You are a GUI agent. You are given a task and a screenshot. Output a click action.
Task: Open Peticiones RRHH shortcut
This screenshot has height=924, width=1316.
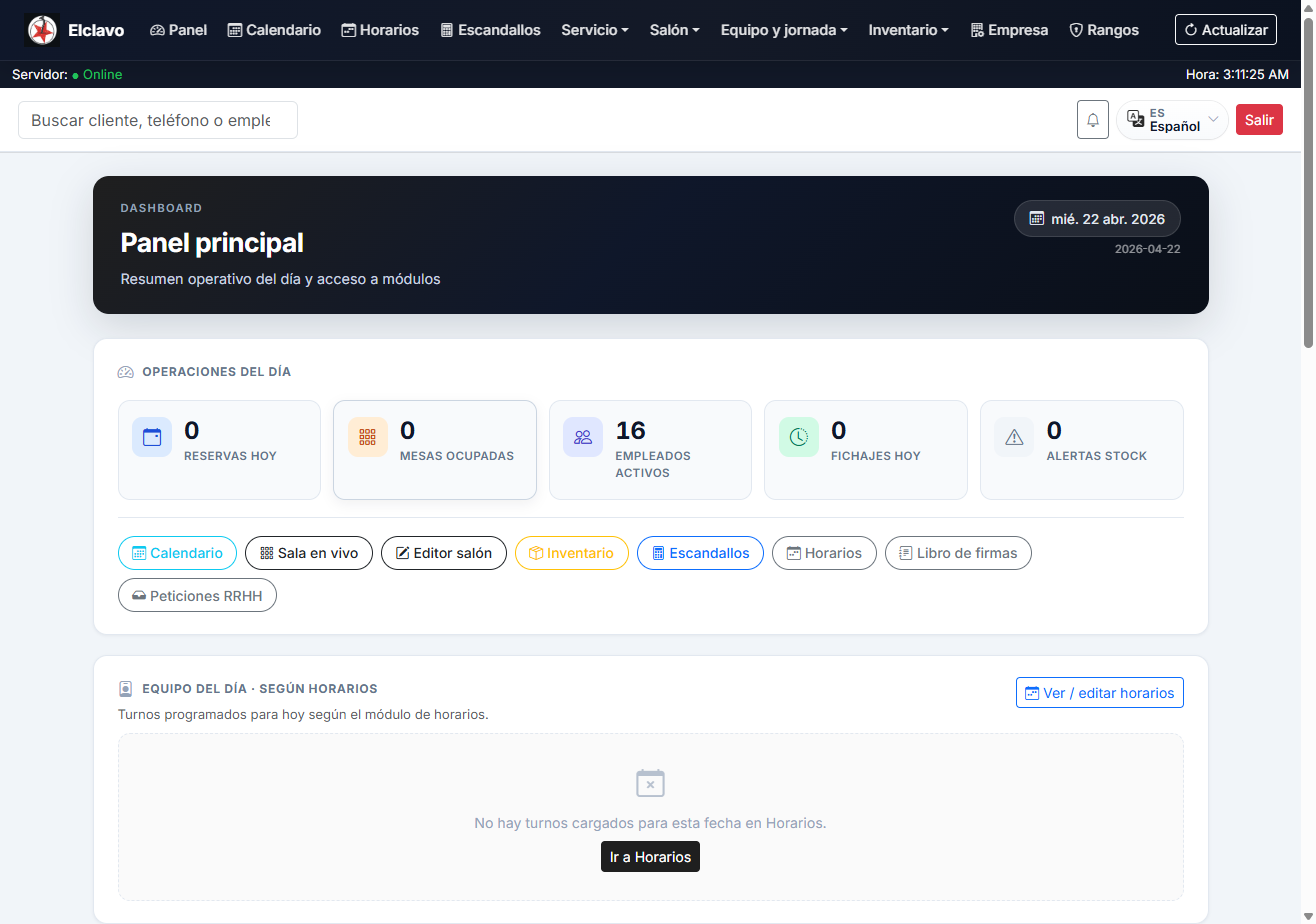[x=197, y=595]
